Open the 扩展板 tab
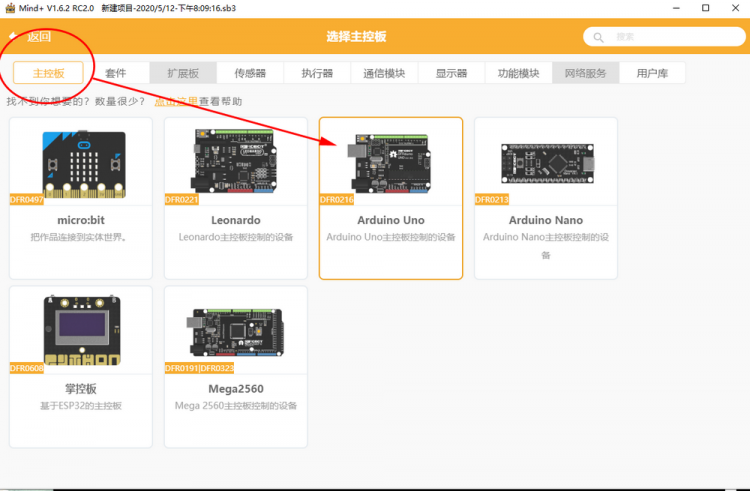 tap(183, 73)
